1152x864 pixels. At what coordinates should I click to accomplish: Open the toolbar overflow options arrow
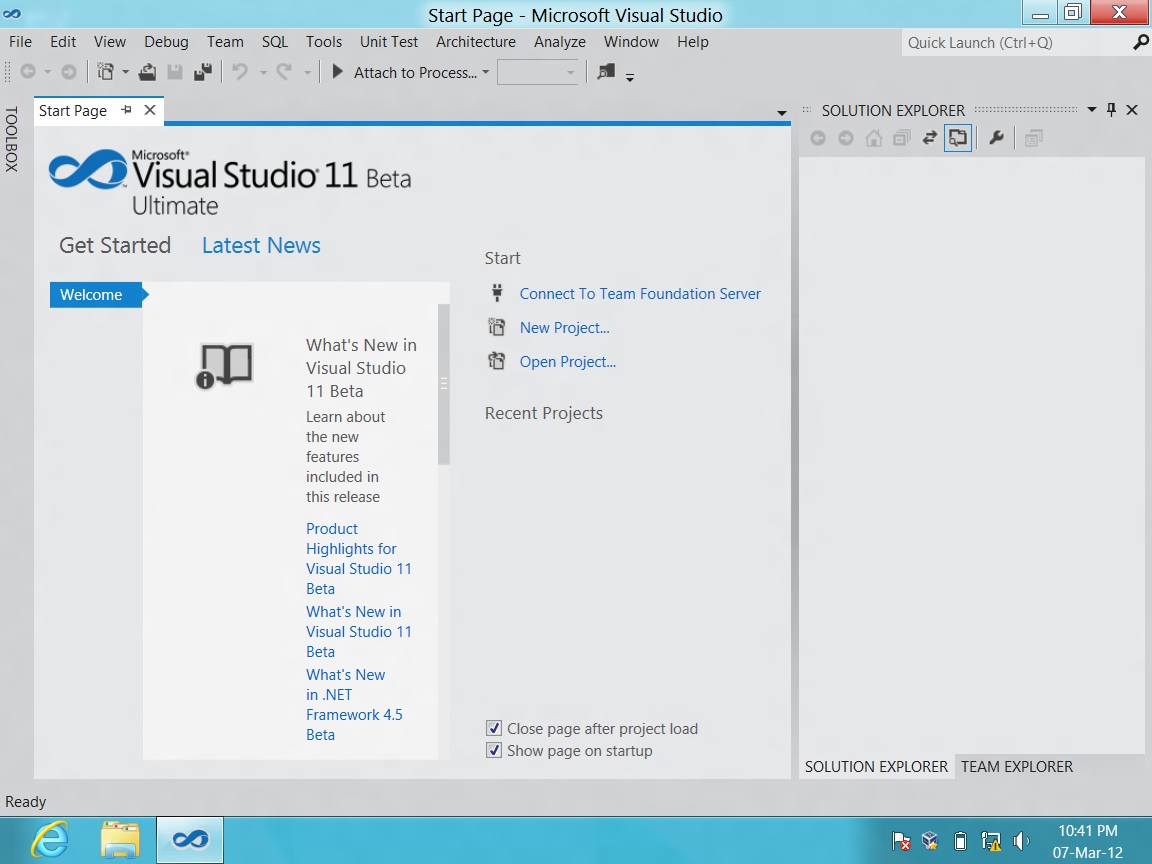[630, 76]
